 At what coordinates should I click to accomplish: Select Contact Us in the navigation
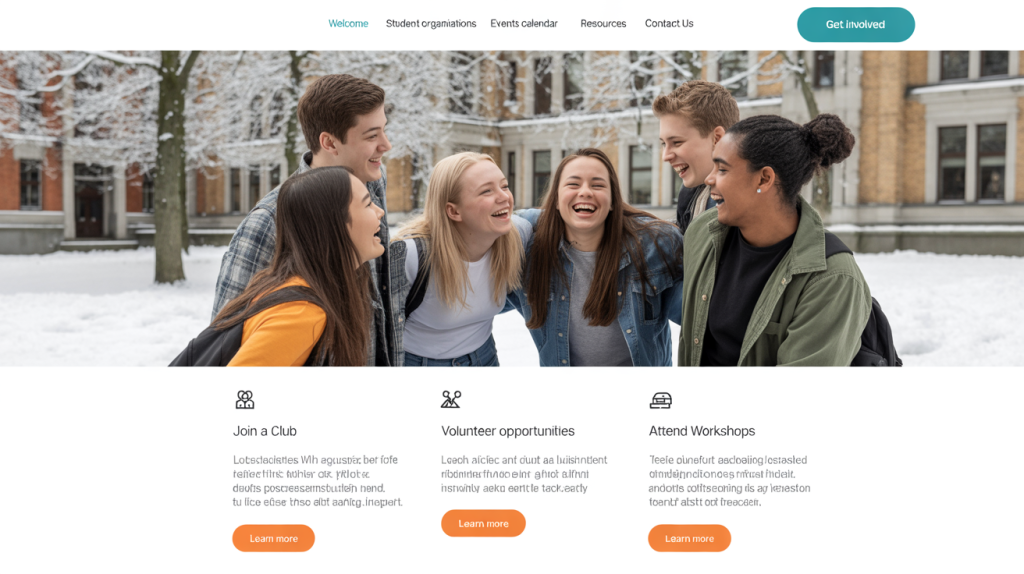[669, 24]
